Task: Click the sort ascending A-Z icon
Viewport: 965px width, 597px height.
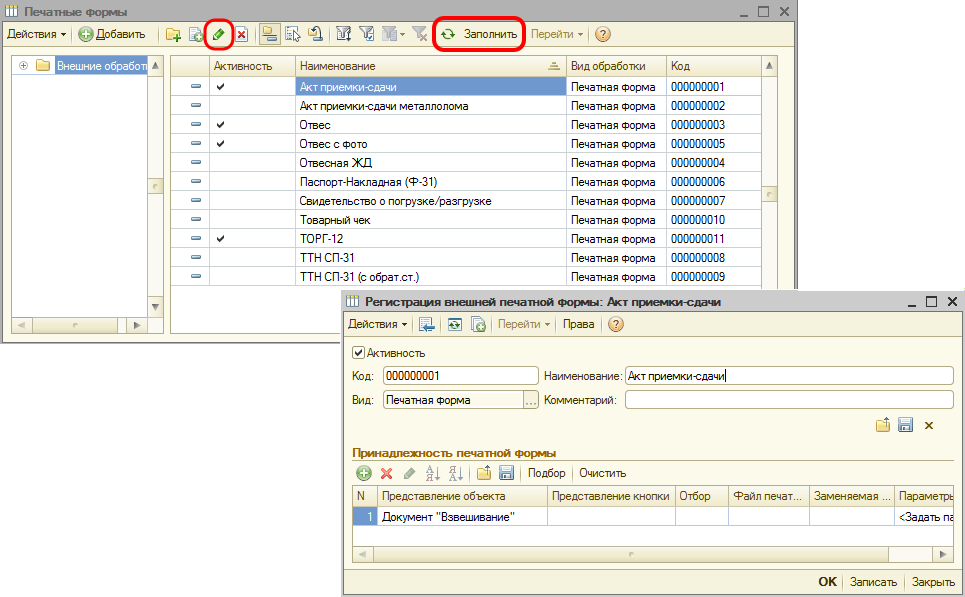Action: (433, 473)
